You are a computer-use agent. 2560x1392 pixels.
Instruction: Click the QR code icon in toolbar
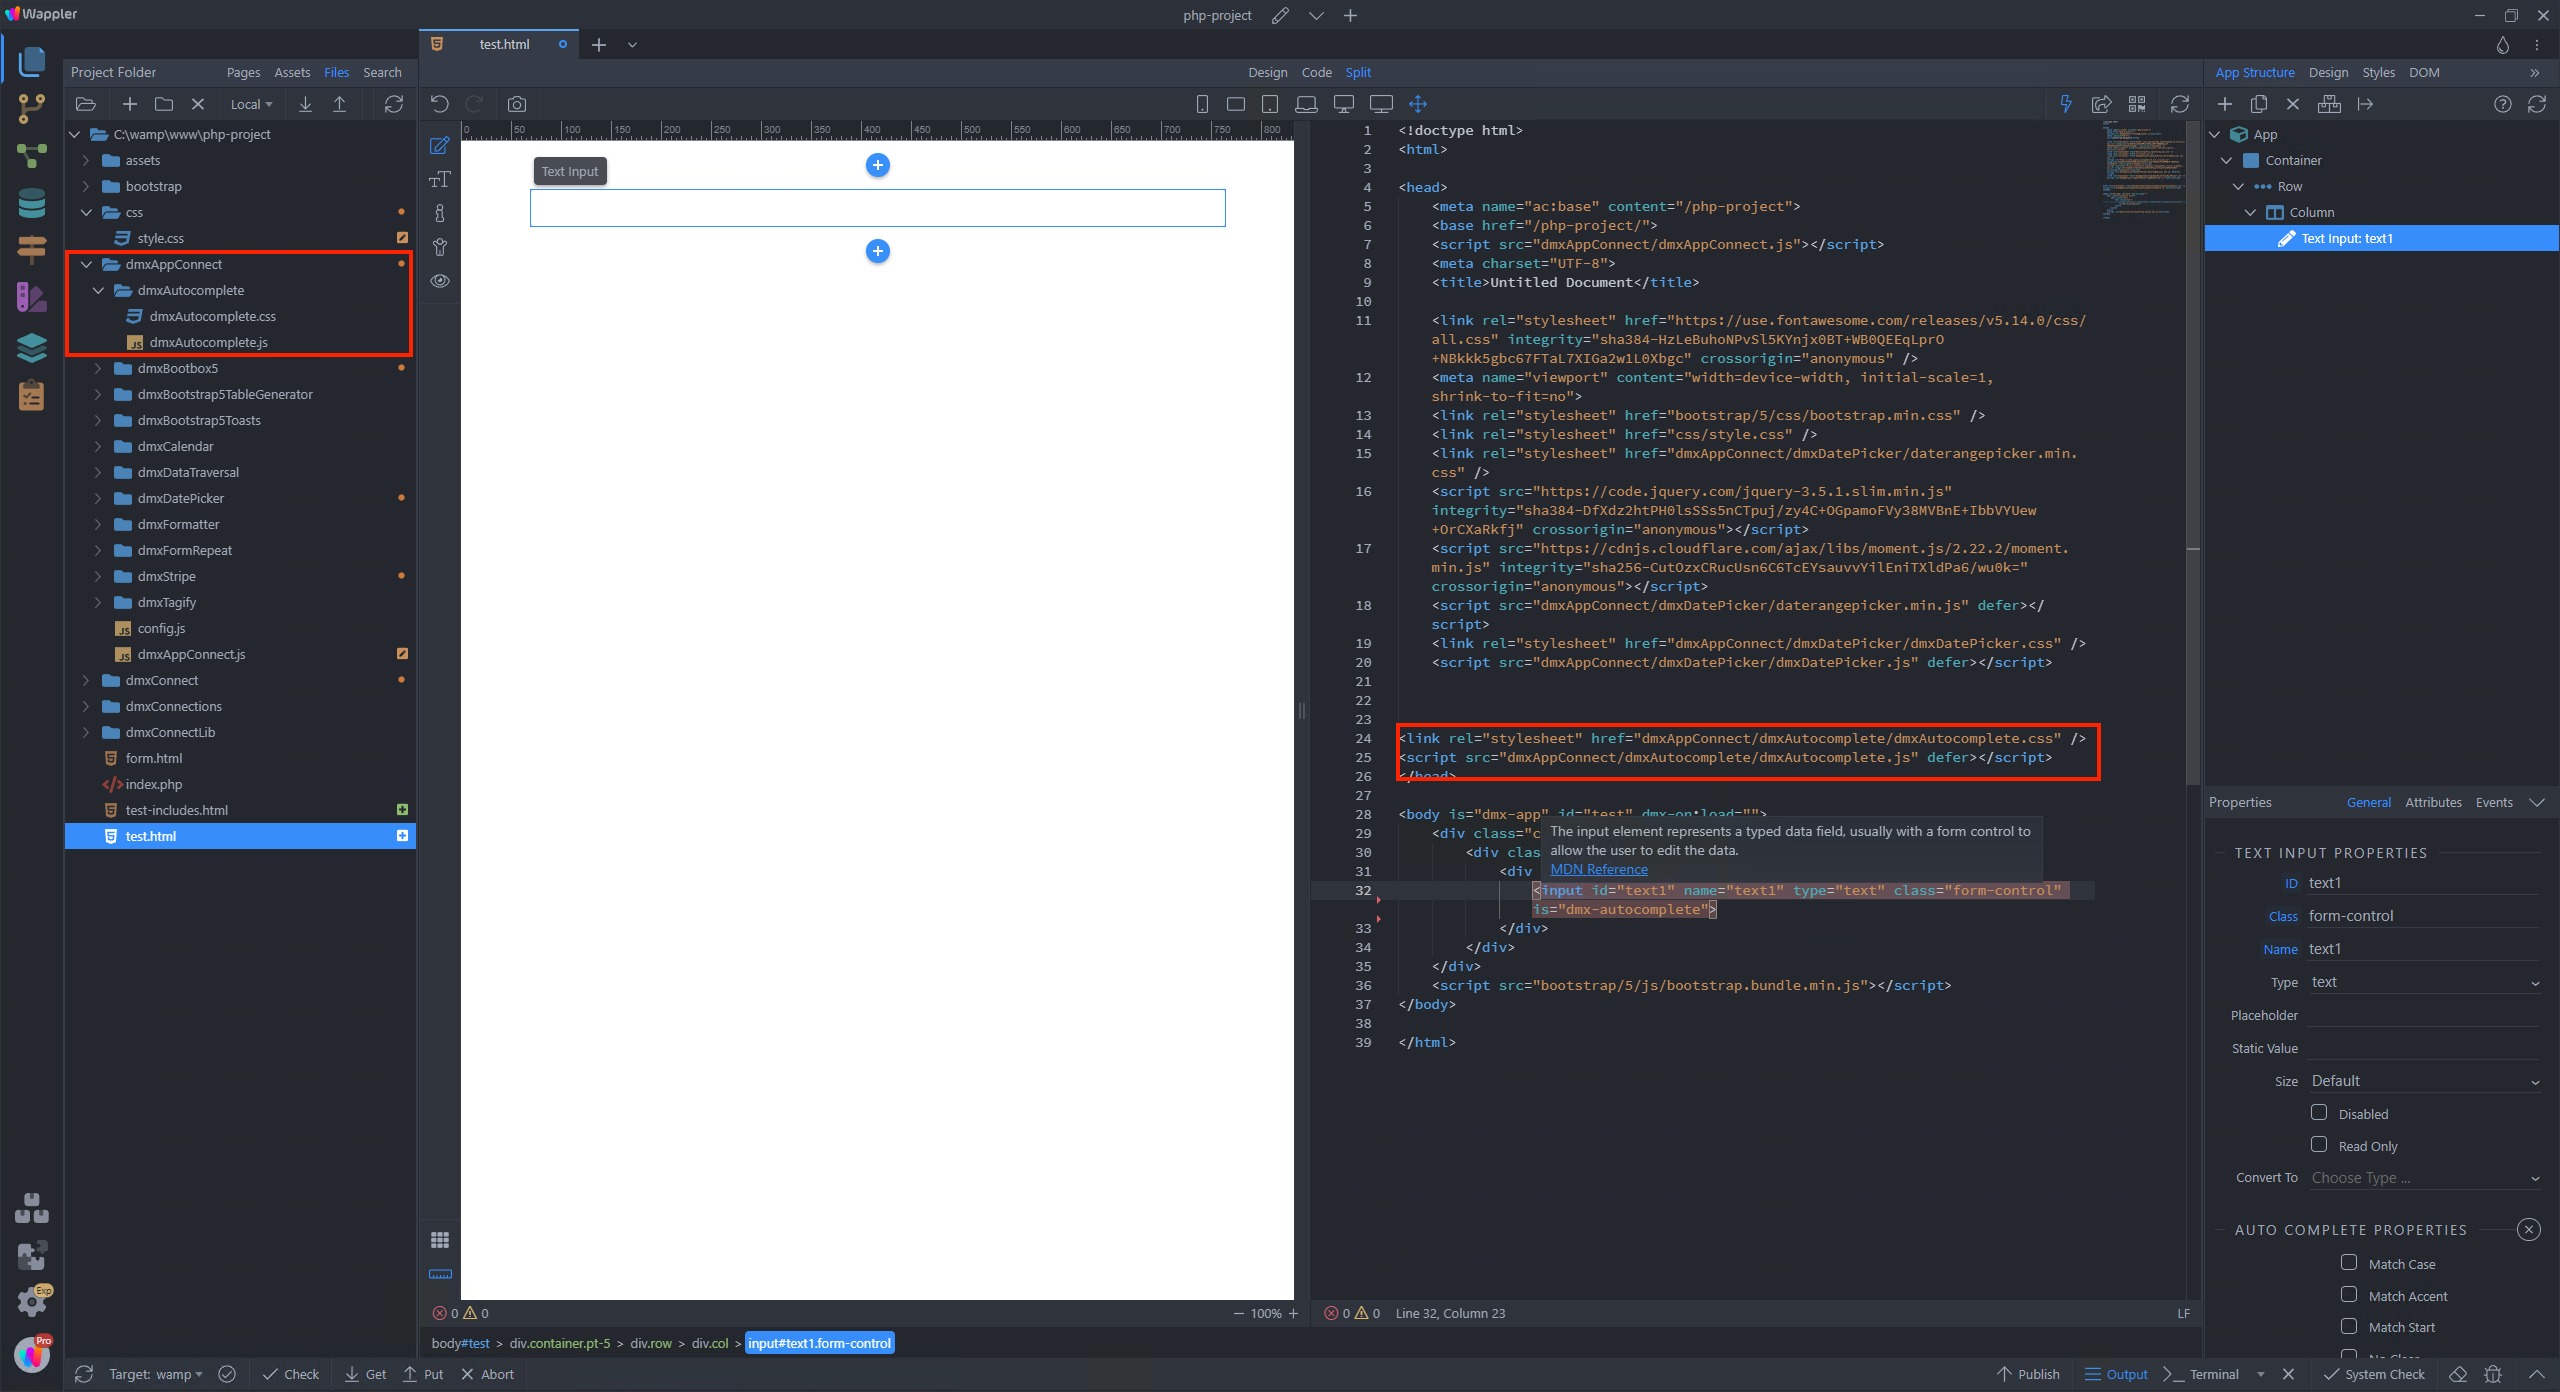tap(2137, 104)
